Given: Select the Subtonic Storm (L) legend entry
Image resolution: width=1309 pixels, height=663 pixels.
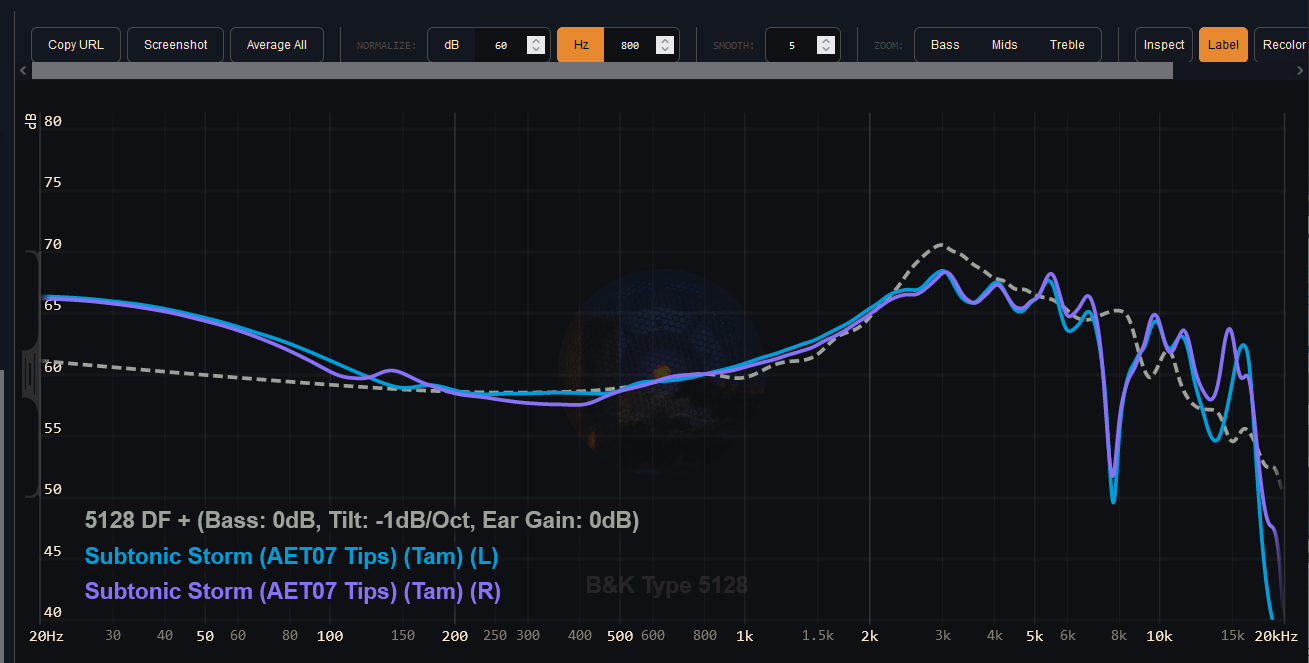Looking at the screenshot, I should click(x=291, y=555).
